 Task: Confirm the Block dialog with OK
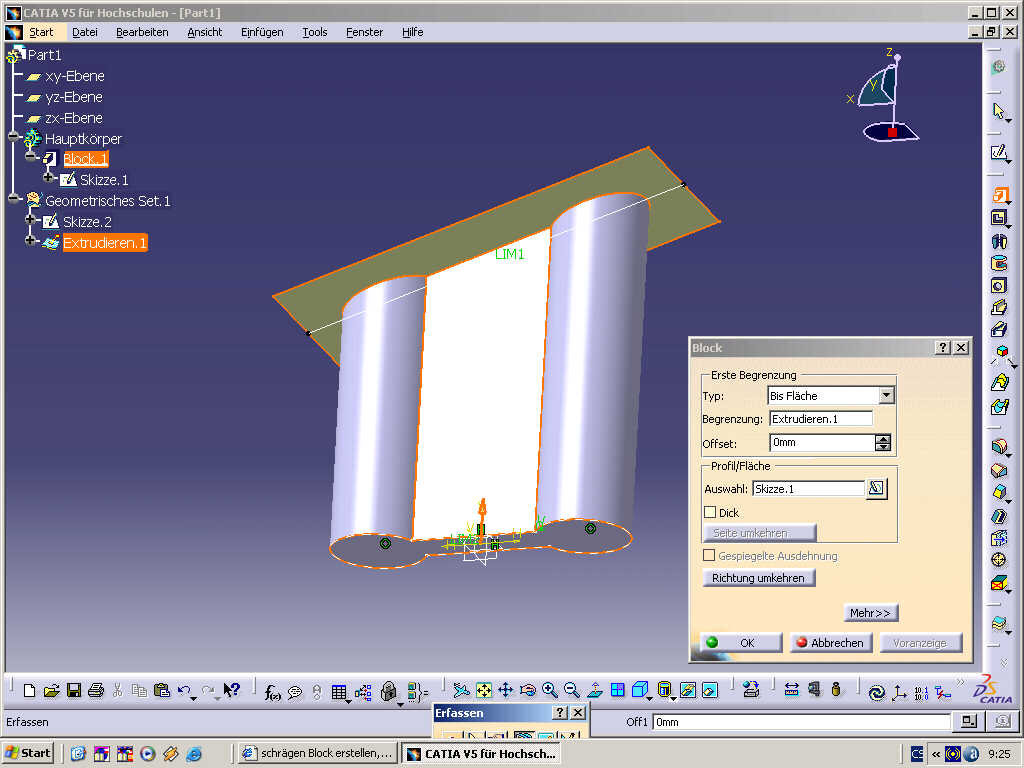(741, 643)
